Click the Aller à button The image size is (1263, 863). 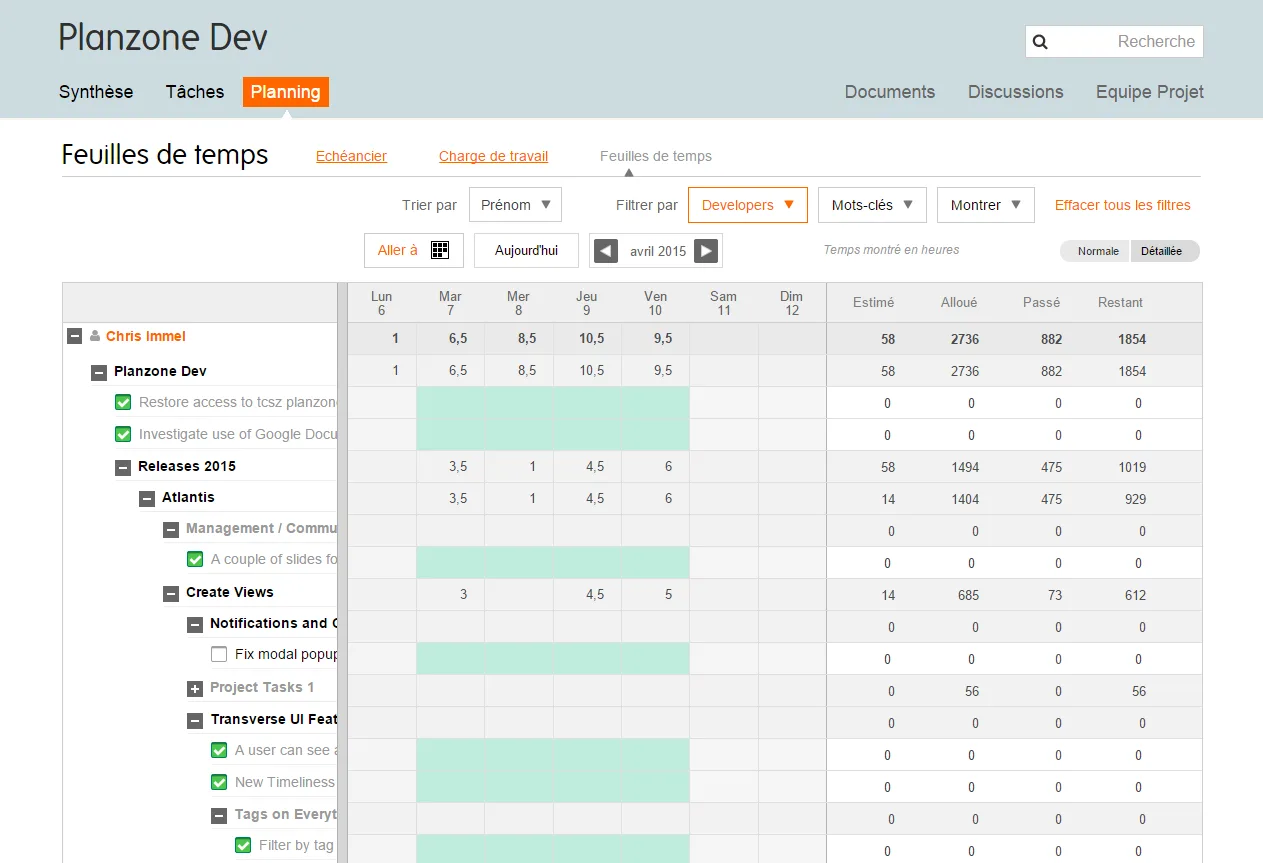tap(414, 250)
